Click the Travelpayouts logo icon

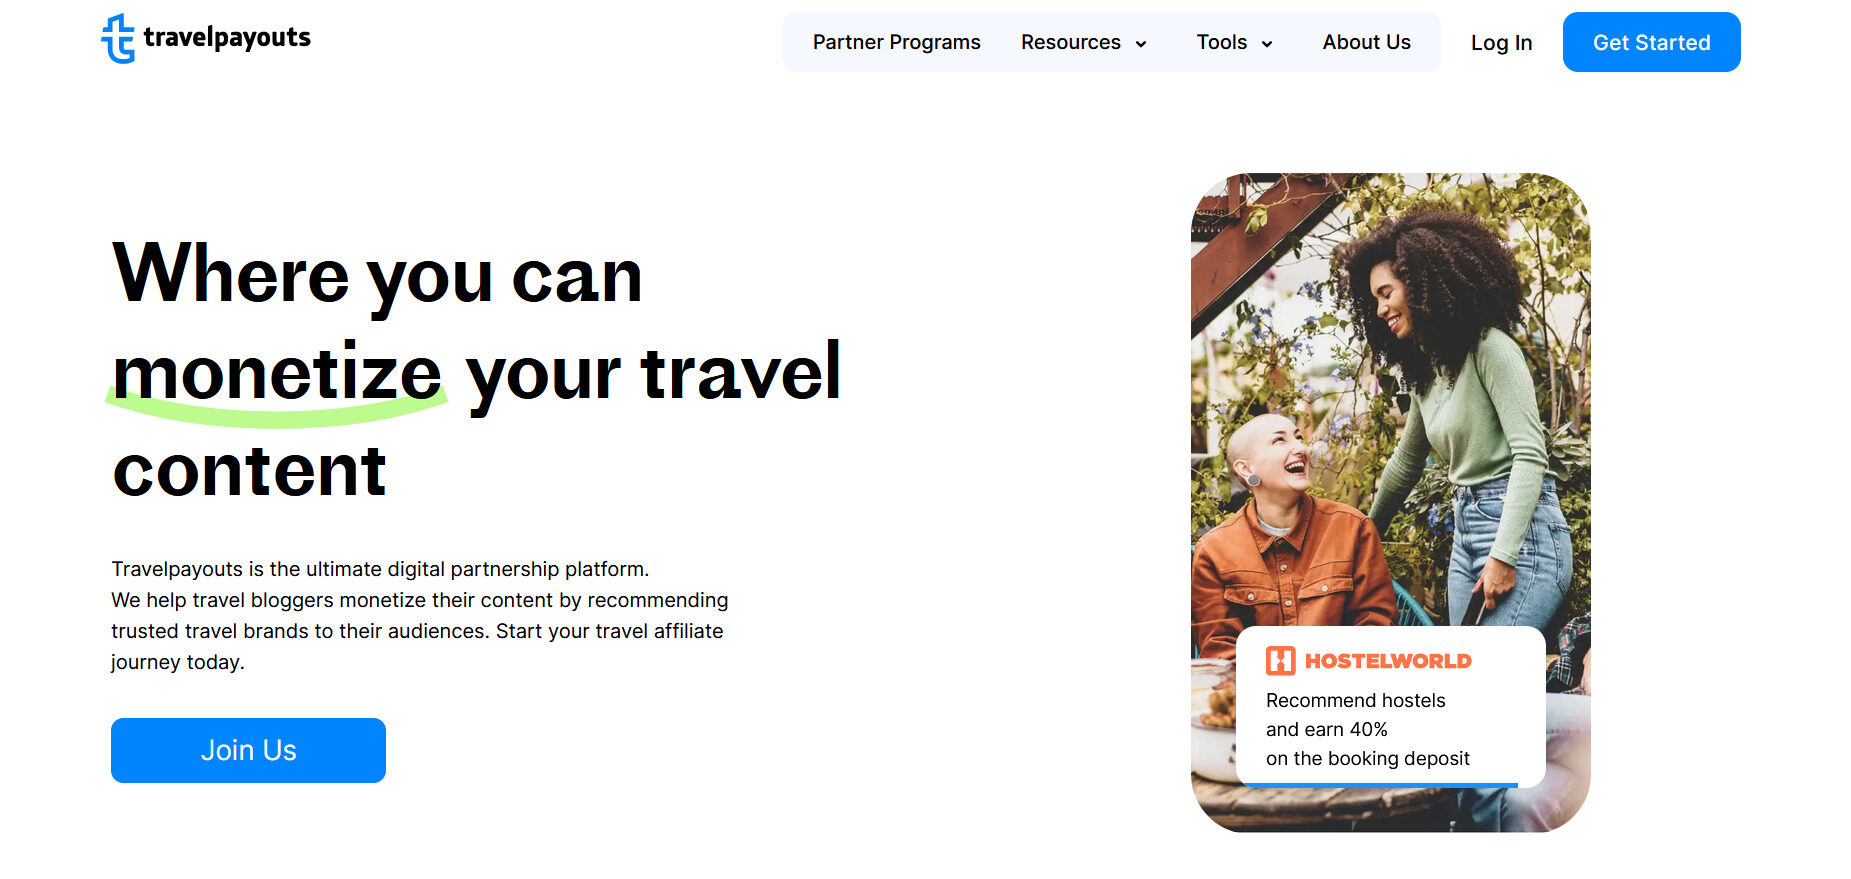pos(118,39)
